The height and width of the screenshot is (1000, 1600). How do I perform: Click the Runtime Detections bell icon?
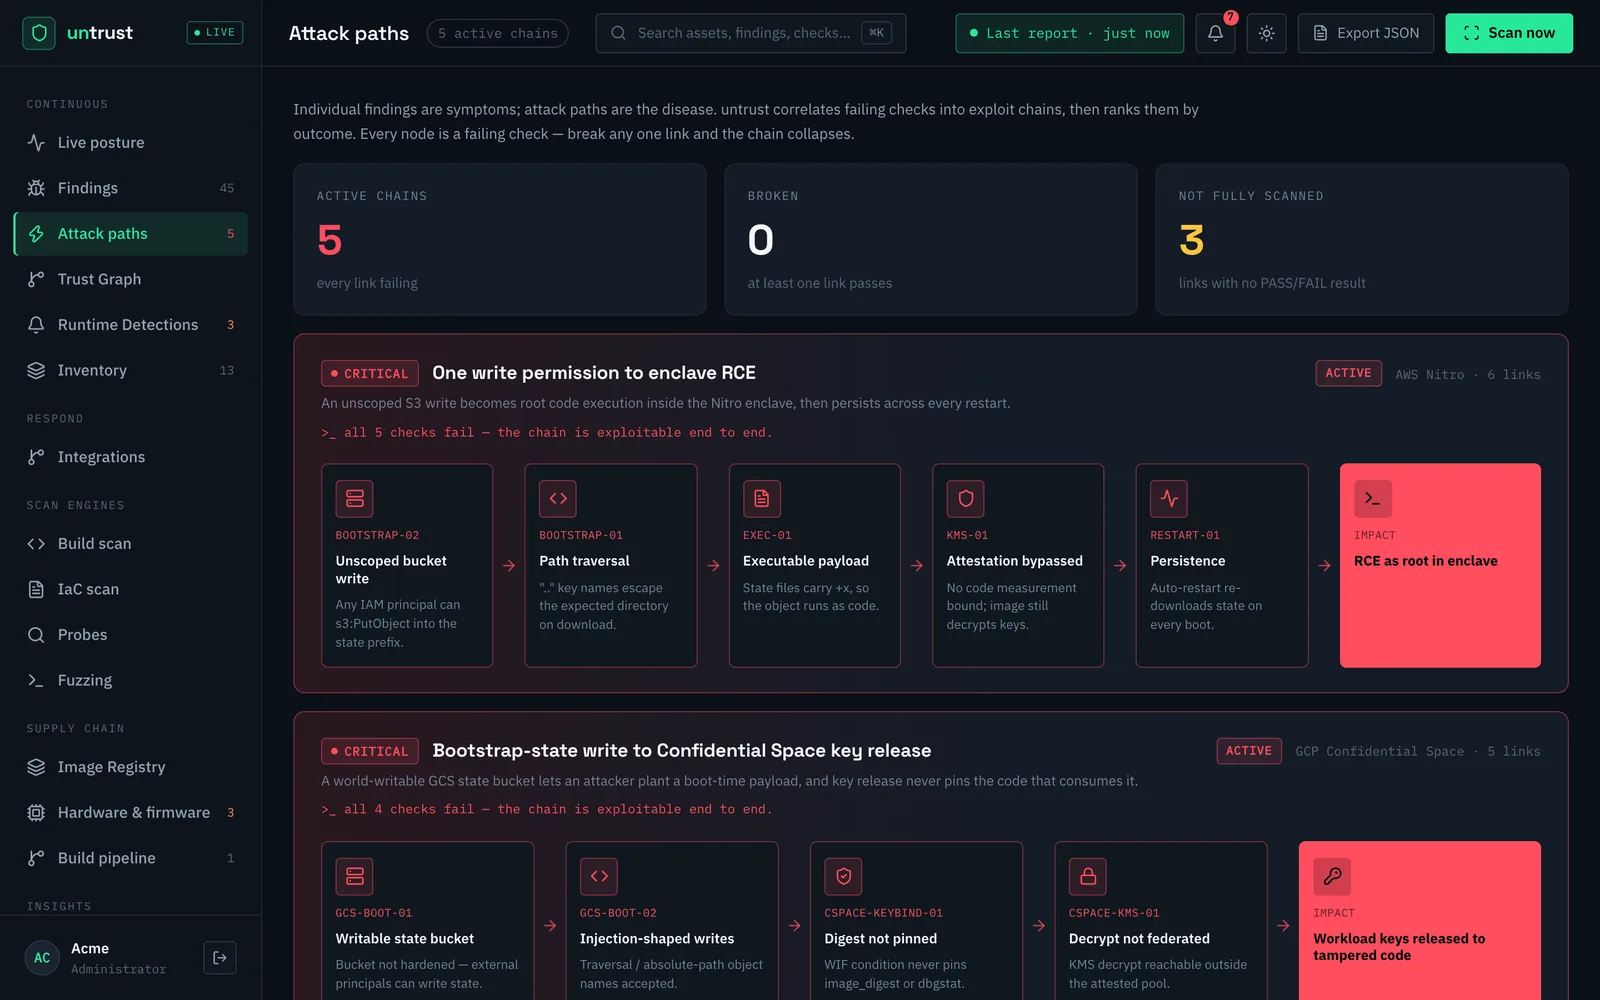point(36,325)
